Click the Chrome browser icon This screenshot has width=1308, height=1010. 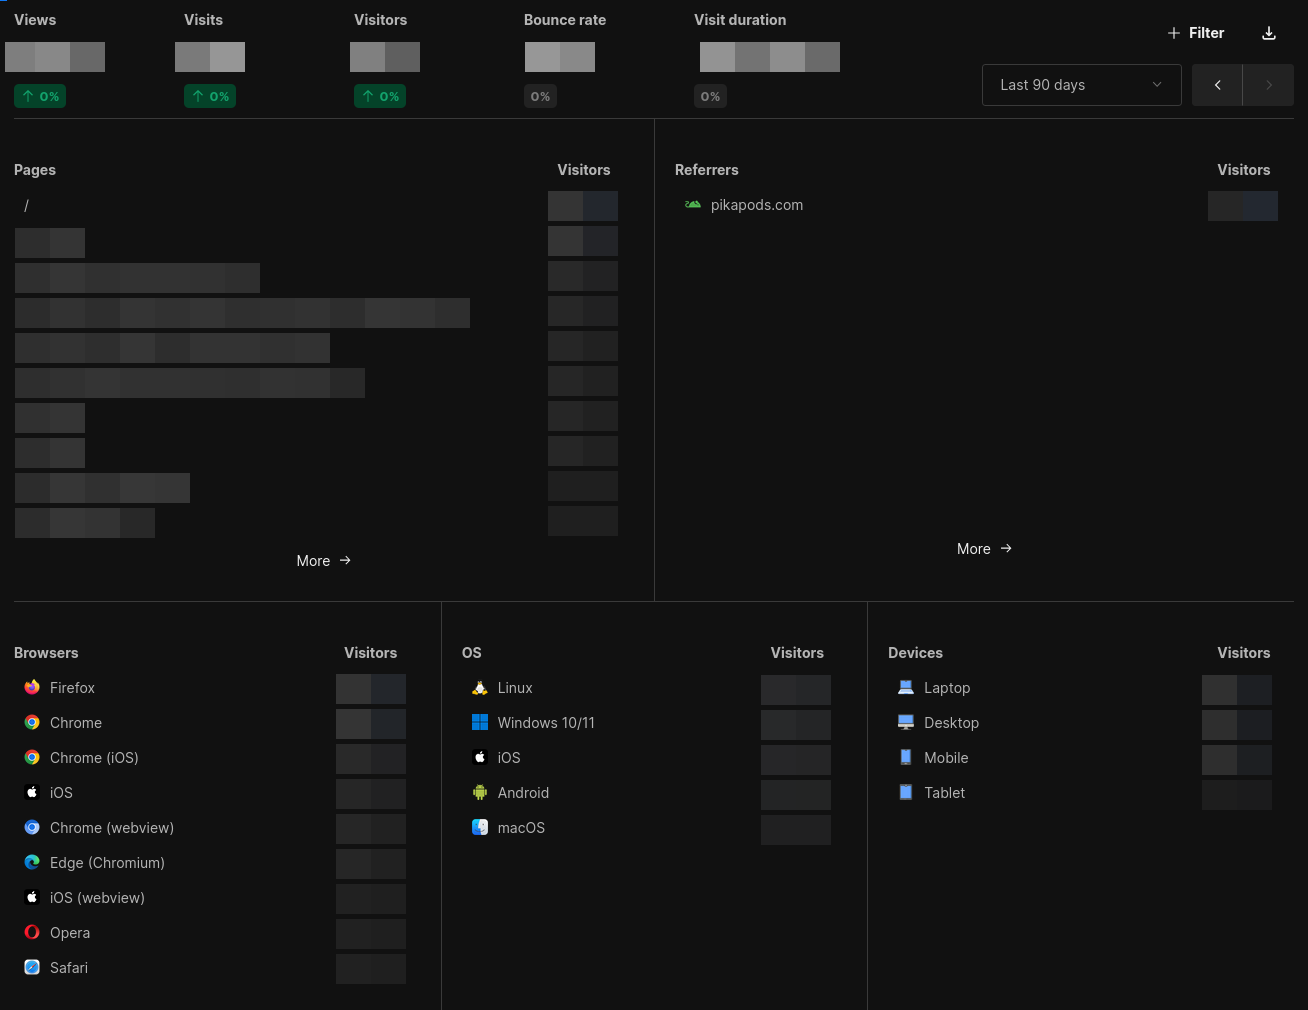(32, 722)
